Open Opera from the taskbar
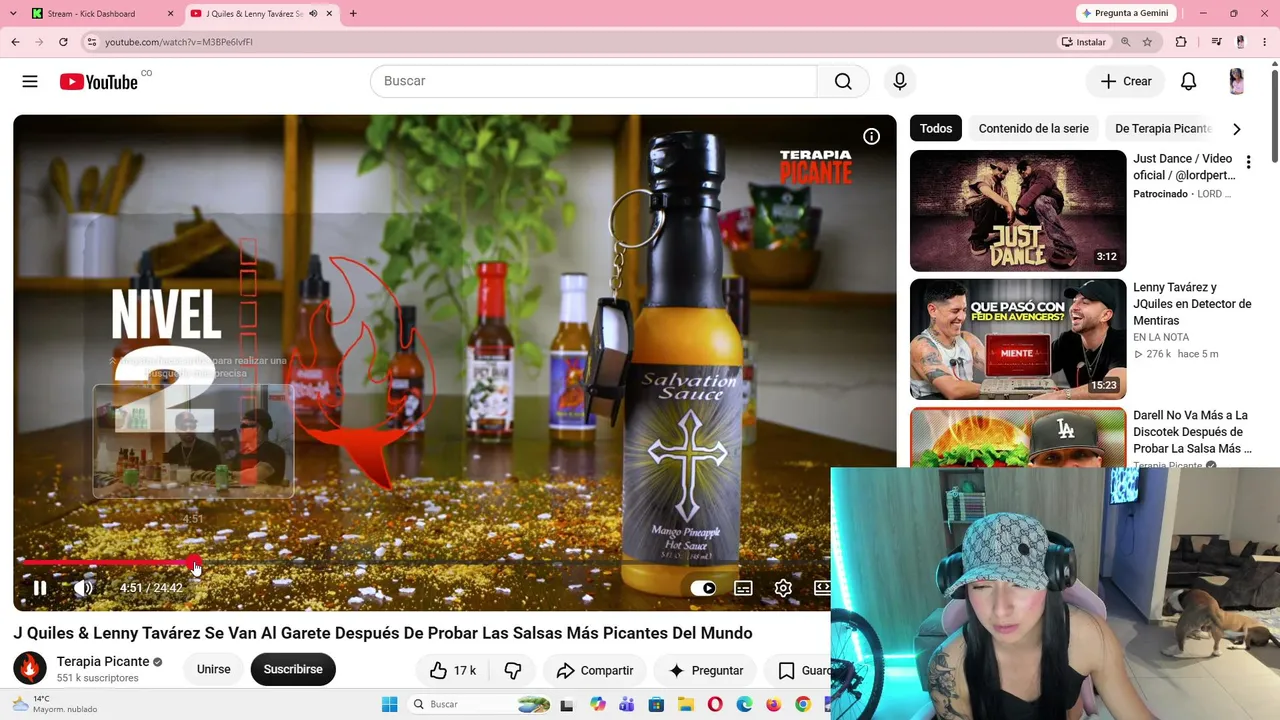 (x=715, y=704)
